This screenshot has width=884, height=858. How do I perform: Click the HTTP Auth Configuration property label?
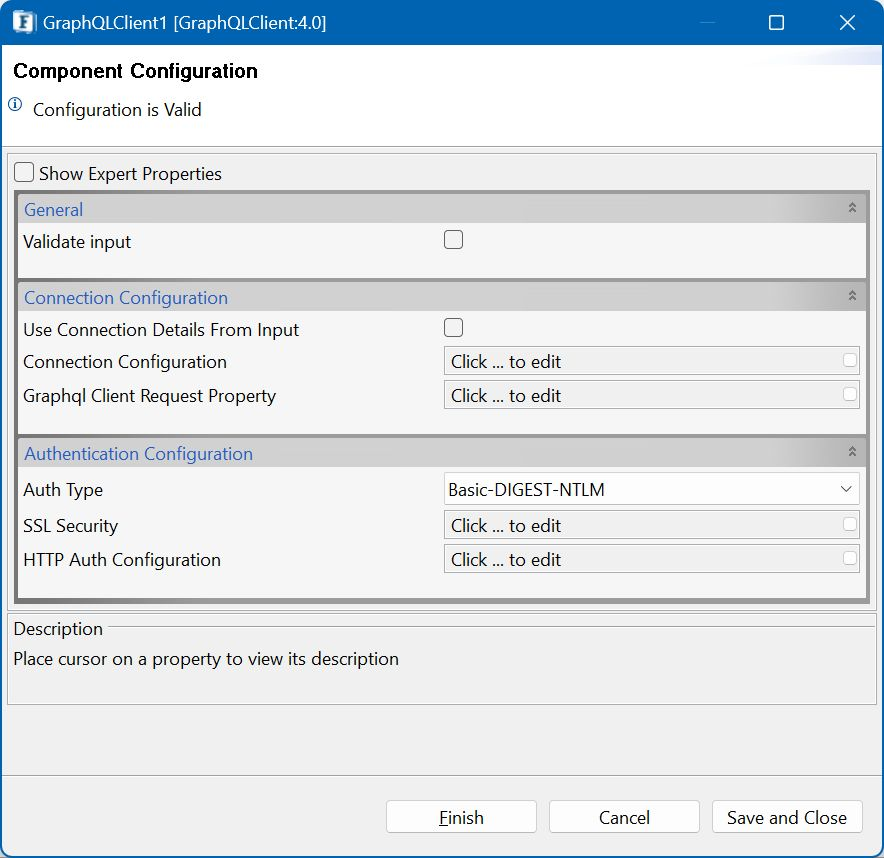(x=122, y=560)
